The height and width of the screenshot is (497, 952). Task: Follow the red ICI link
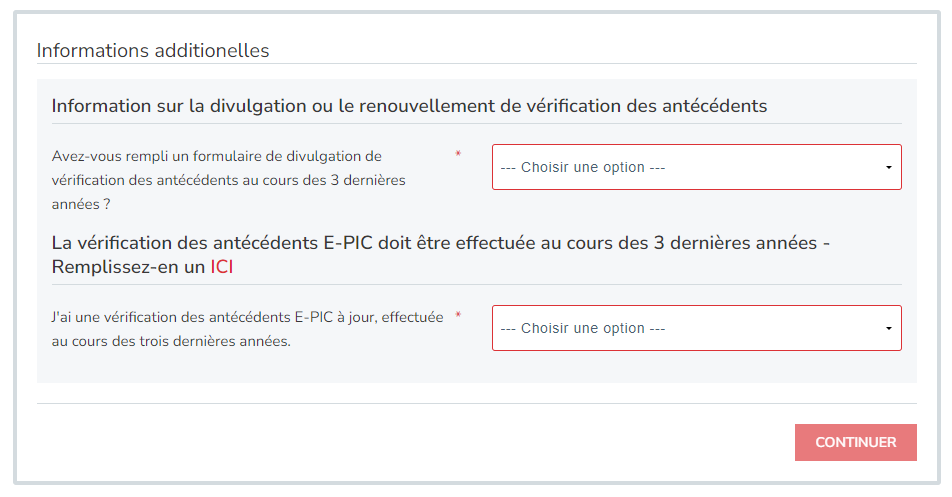222,267
